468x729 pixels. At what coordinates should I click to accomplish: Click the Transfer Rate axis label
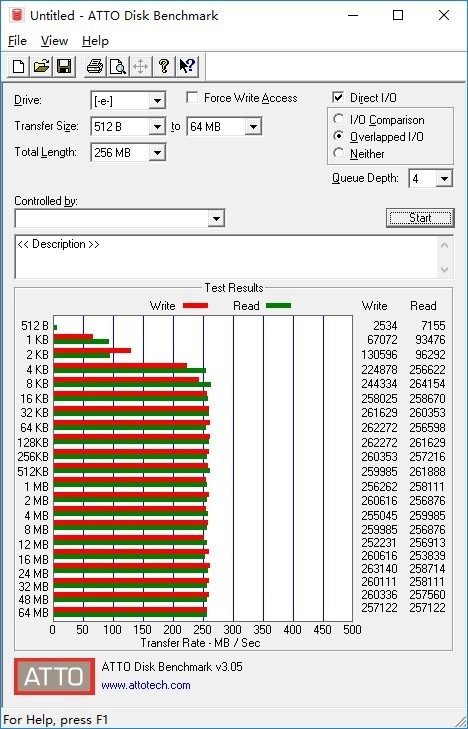coord(200,643)
